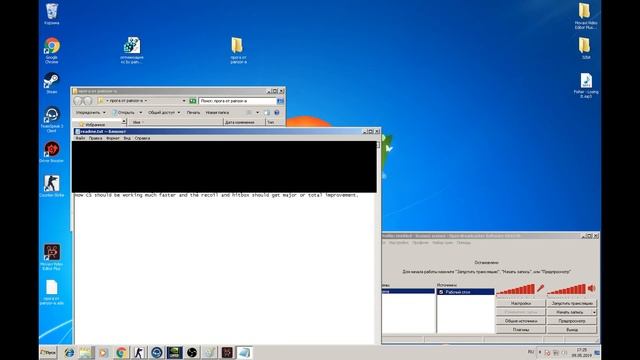
Task: Click the media player taskbar icon
Action: (103, 353)
